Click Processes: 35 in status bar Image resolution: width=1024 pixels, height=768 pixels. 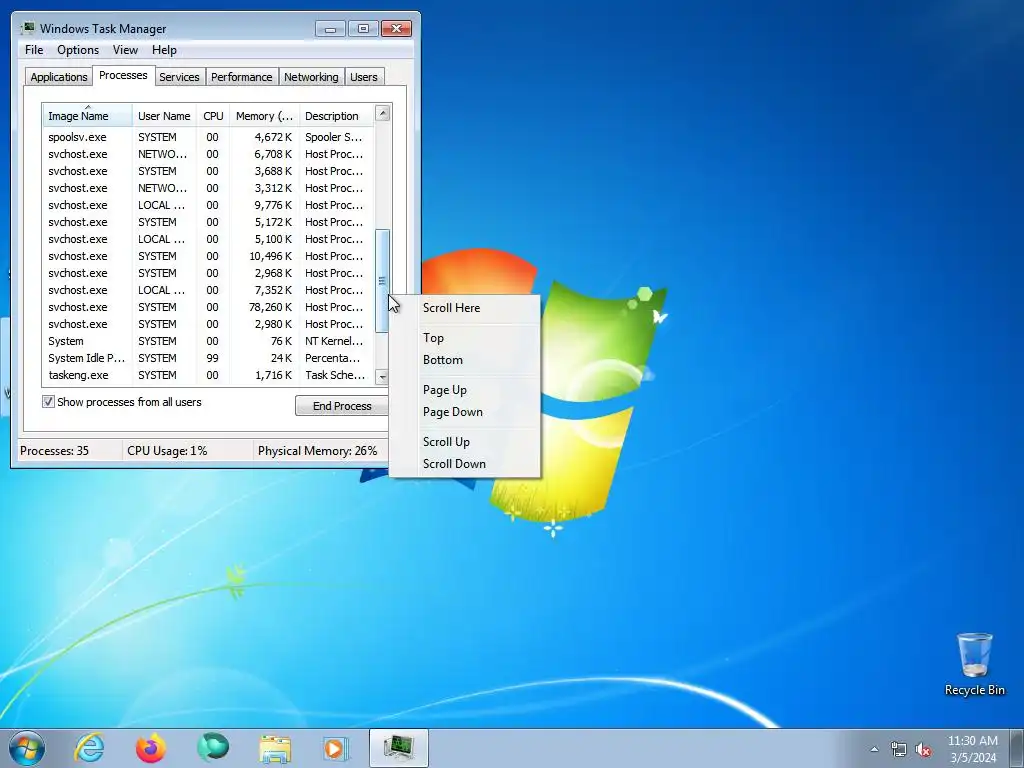pos(54,451)
